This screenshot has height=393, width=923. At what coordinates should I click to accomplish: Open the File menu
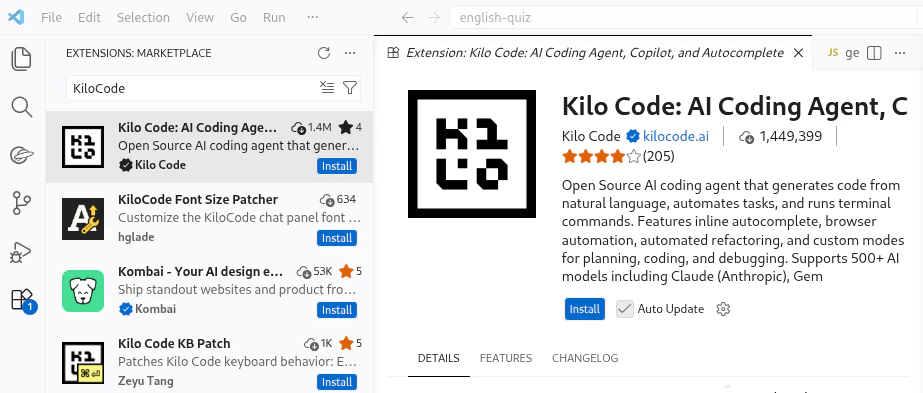51,18
